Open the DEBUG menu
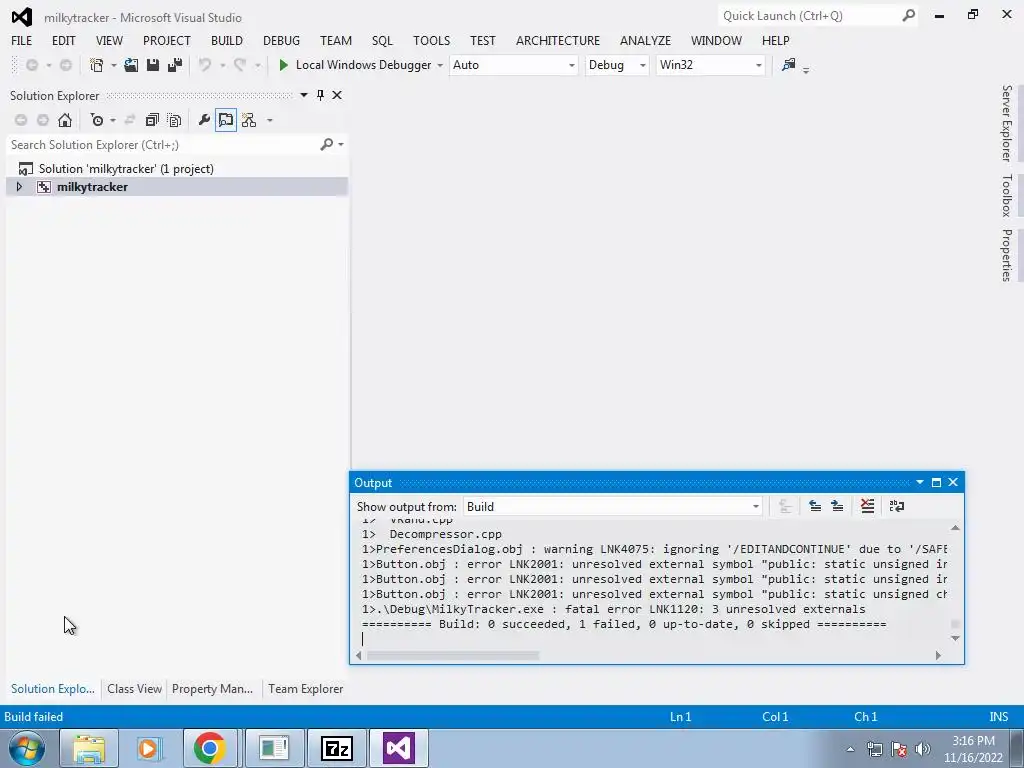Screen dimensions: 1024x768 281,40
